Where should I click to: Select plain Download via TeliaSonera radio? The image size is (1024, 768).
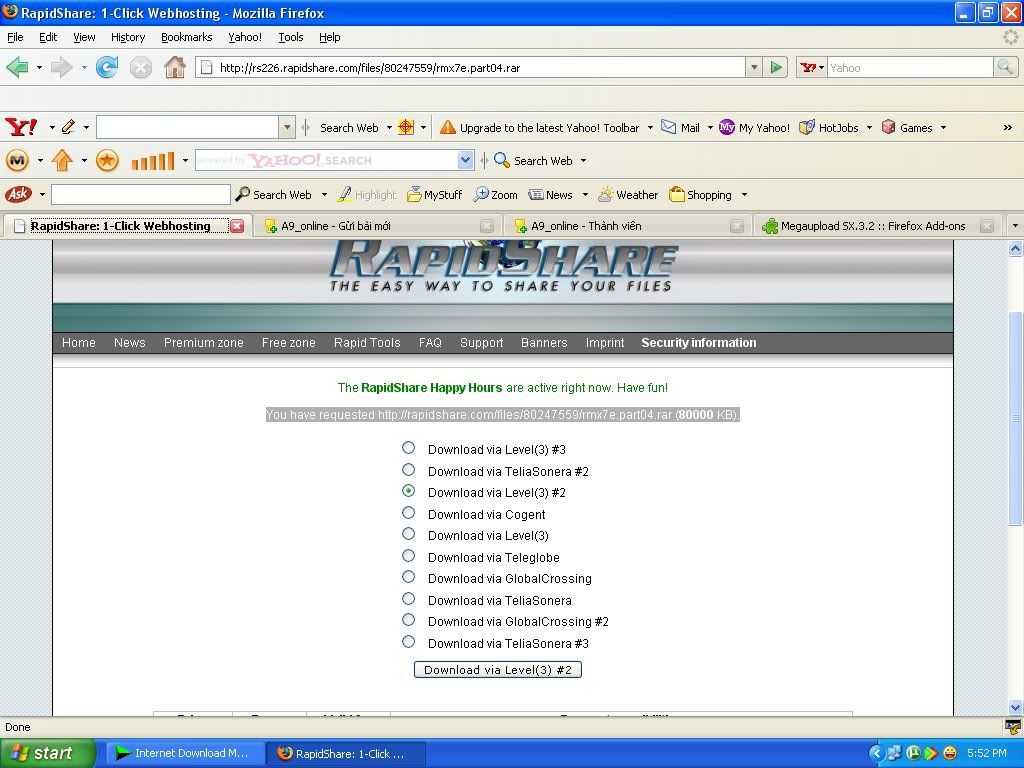pyautogui.click(x=408, y=599)
